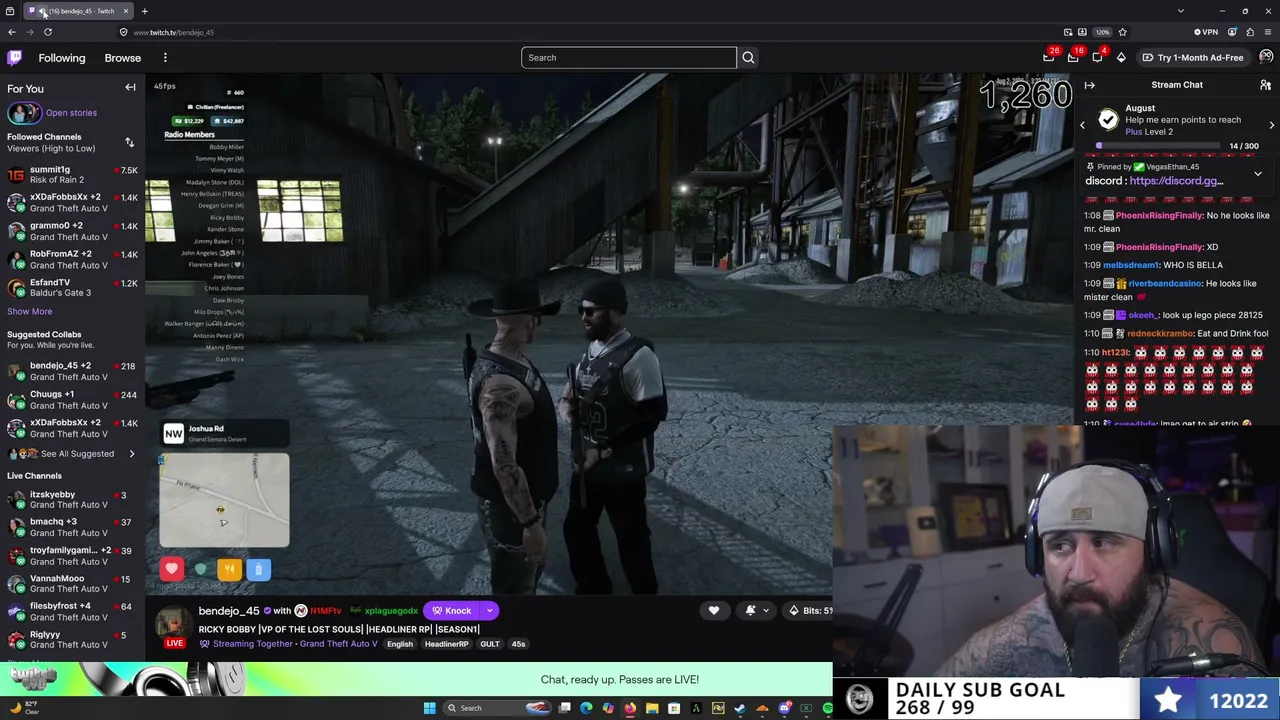This screenshot has width=1280, height=720.
Task: Open the Knock button dropdown arrow
Action: coord(489,611)
